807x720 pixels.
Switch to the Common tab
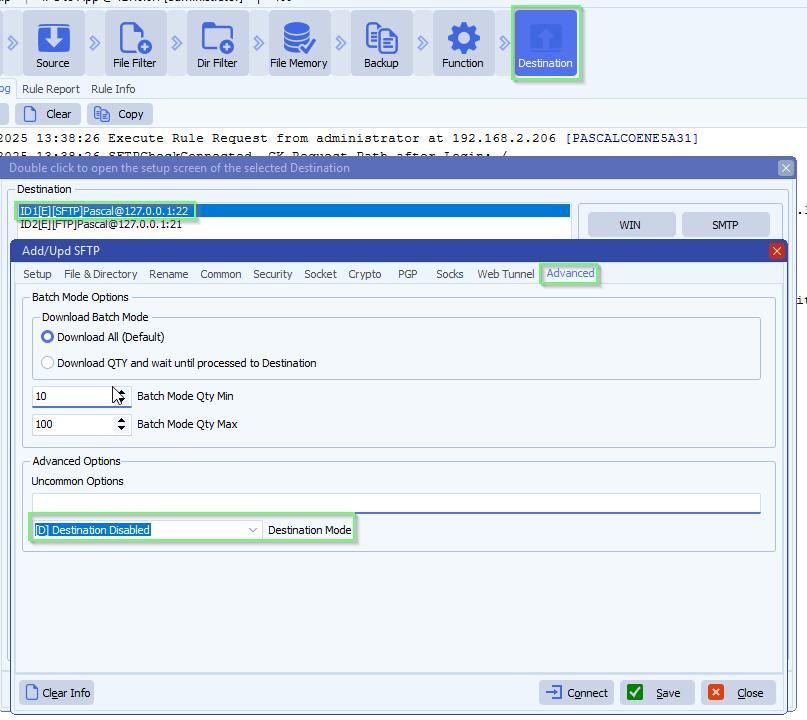(x=221, y=274)
